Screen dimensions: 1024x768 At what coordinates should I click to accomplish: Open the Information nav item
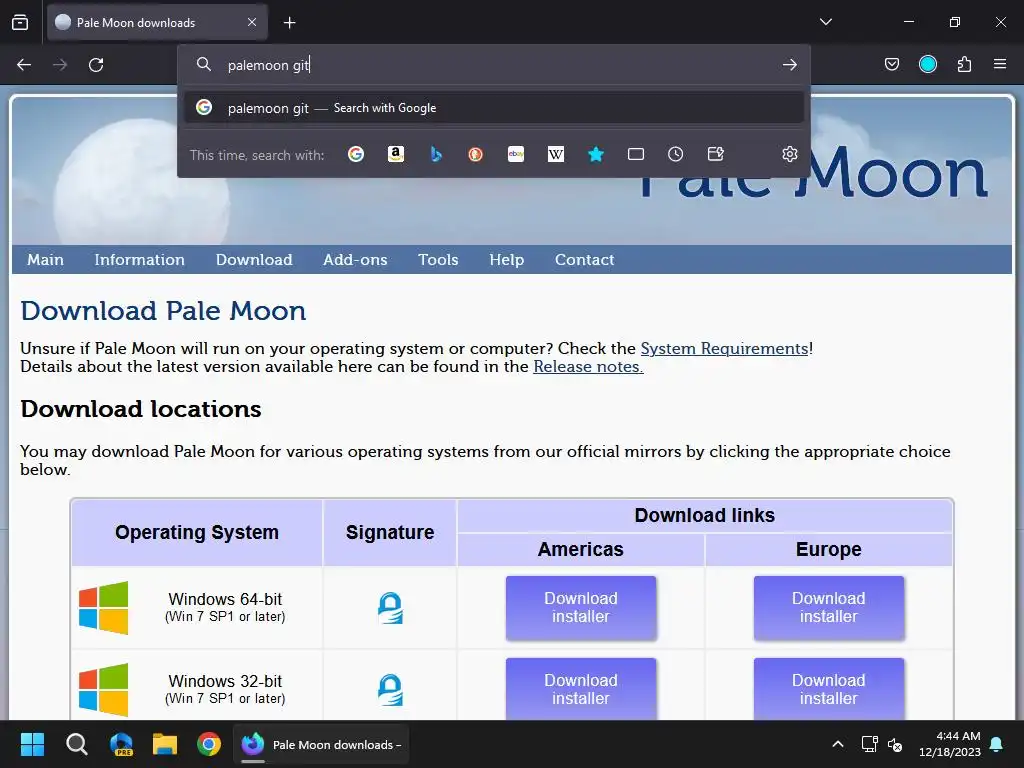(x=139, y=259)
